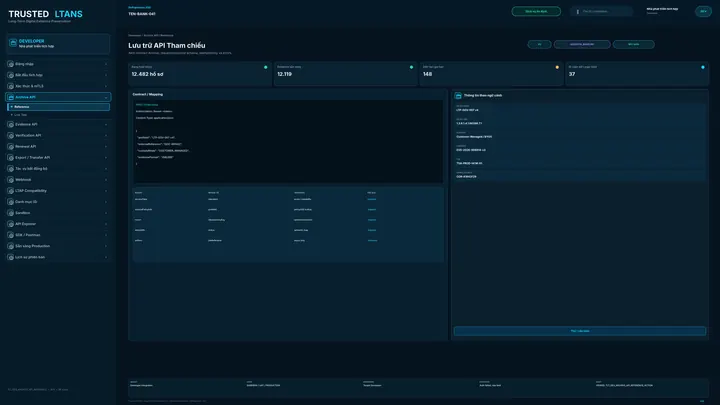Click the TEN-BANK-047 tenant label
Viewport: 720px width, 405px height.
pos(142,14)
